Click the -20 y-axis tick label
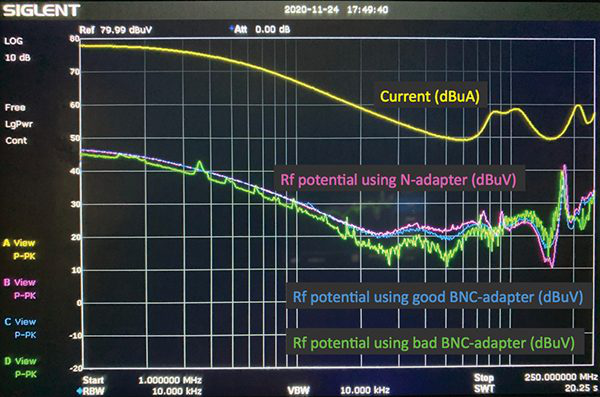Viewport: 600px width, 397px height. pos(75,368)
